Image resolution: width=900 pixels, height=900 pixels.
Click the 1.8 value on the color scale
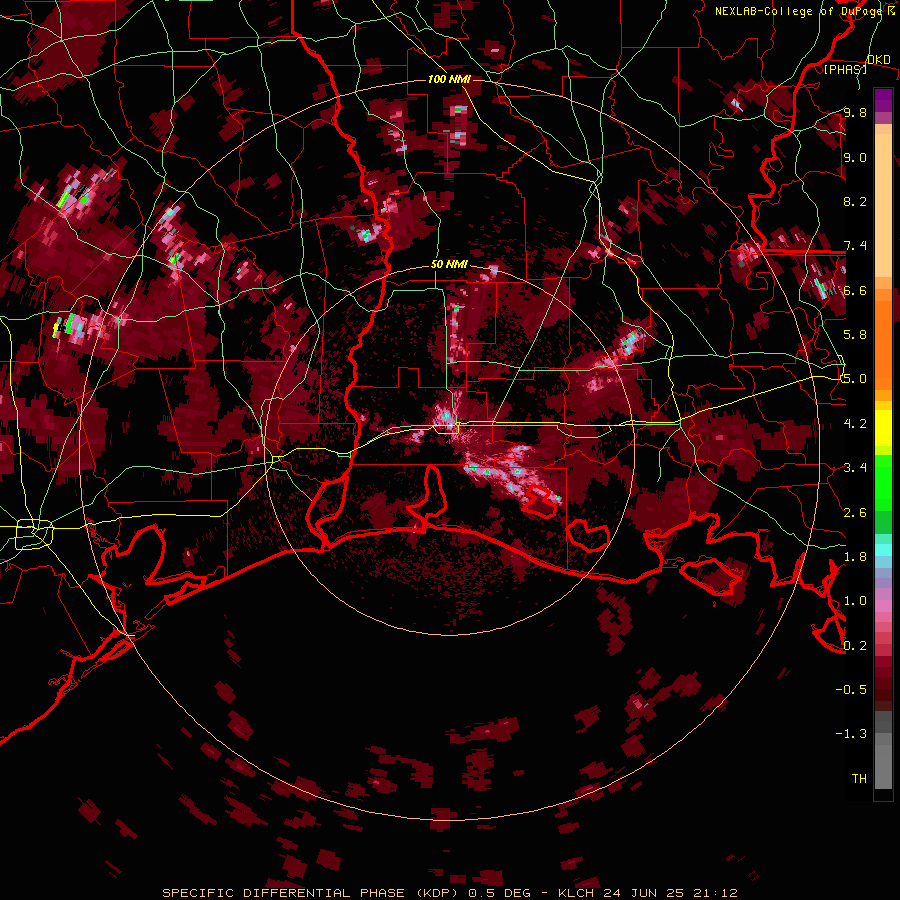(x=855, y=557)
